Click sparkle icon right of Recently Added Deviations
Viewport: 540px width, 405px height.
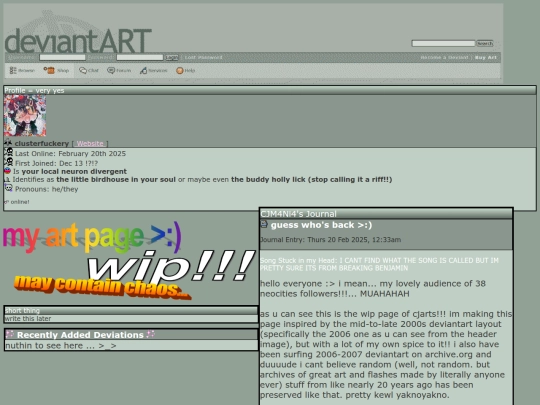click(151, 334)
